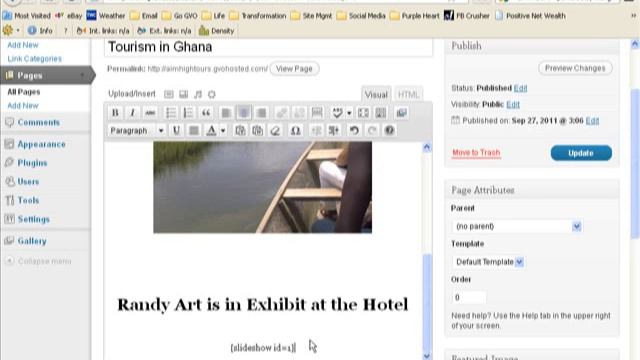Image resolution: width=640 pixels, height=360 pixels.
Task: Click the blue Update button
Action: pos(581,153)
